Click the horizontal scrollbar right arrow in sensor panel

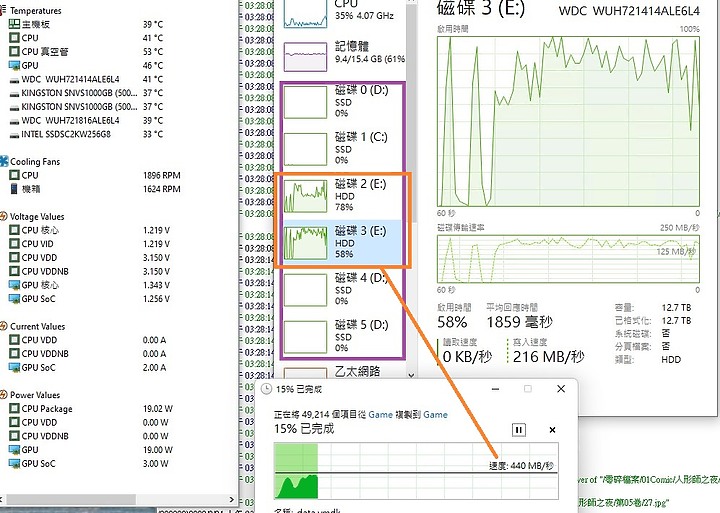[x=231, y=499]
